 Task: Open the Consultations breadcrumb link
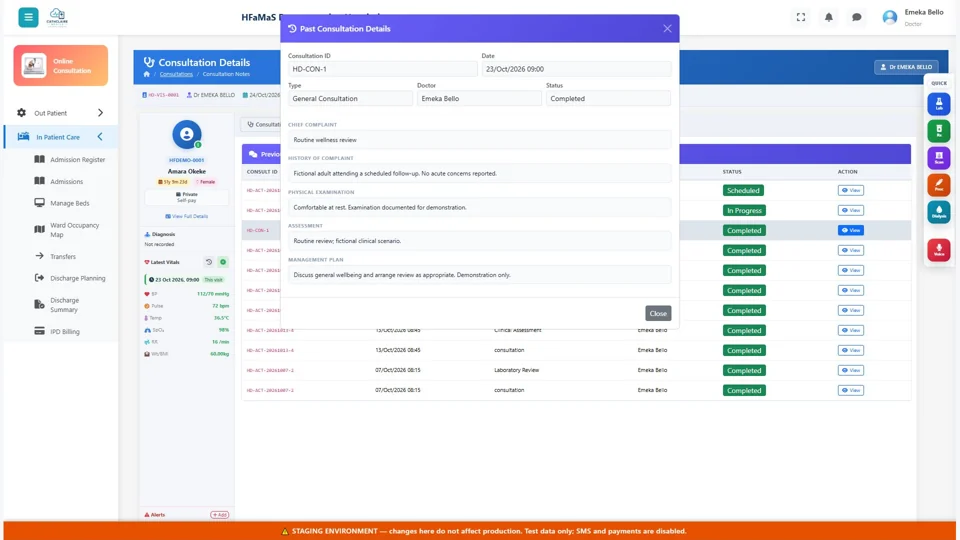[x=176, y=74]
